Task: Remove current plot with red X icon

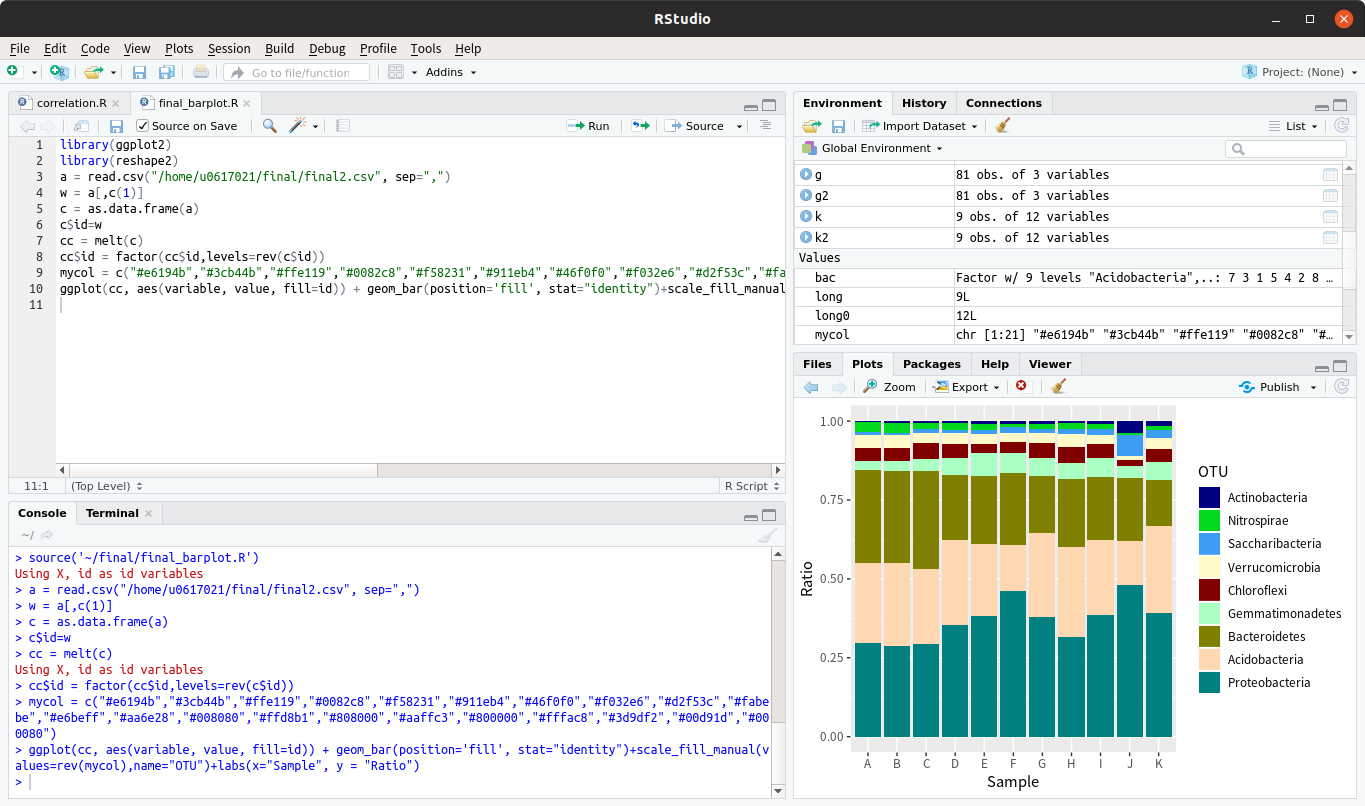Action: 1021,387
